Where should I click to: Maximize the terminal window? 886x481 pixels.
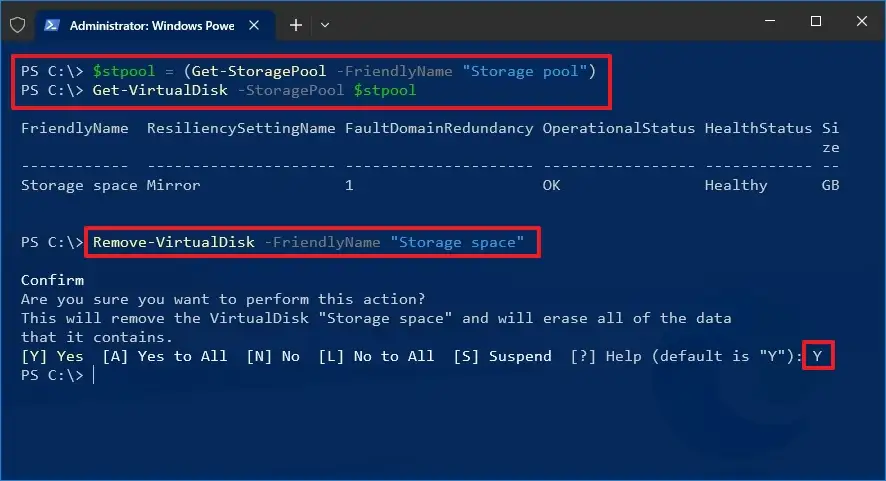[815, 22]
